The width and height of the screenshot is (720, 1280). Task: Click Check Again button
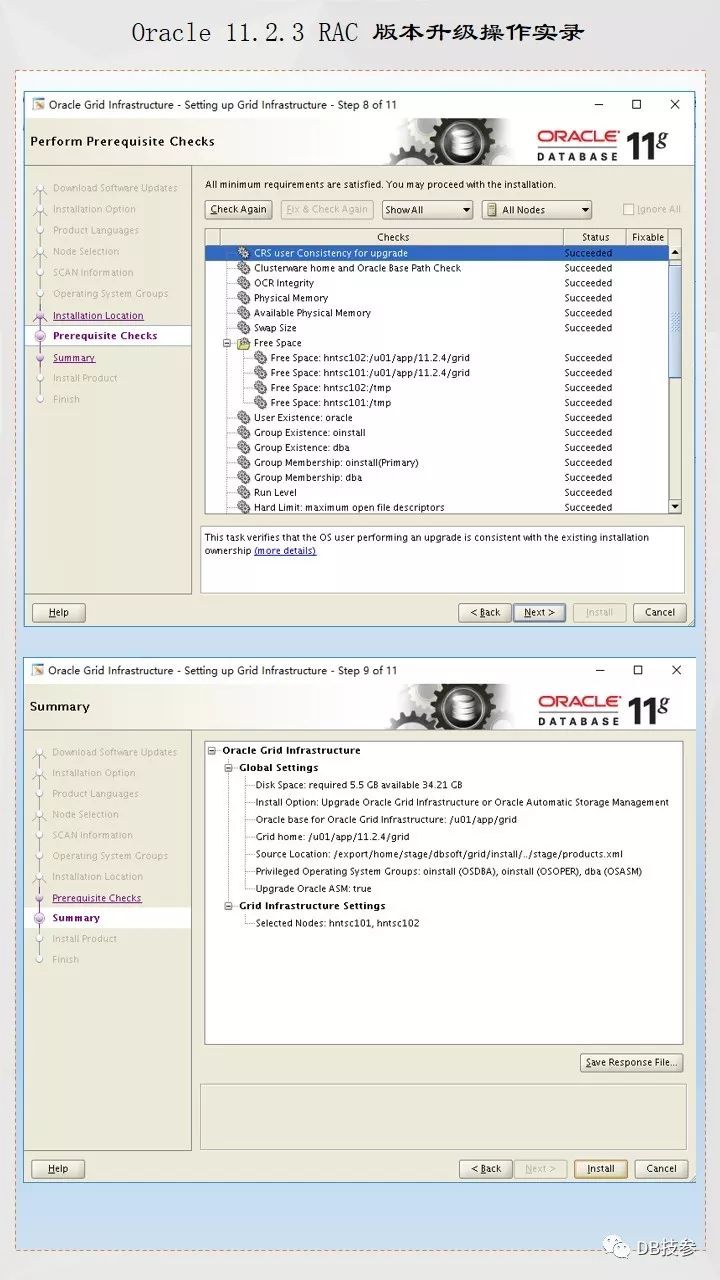click(x=239, y=210)
